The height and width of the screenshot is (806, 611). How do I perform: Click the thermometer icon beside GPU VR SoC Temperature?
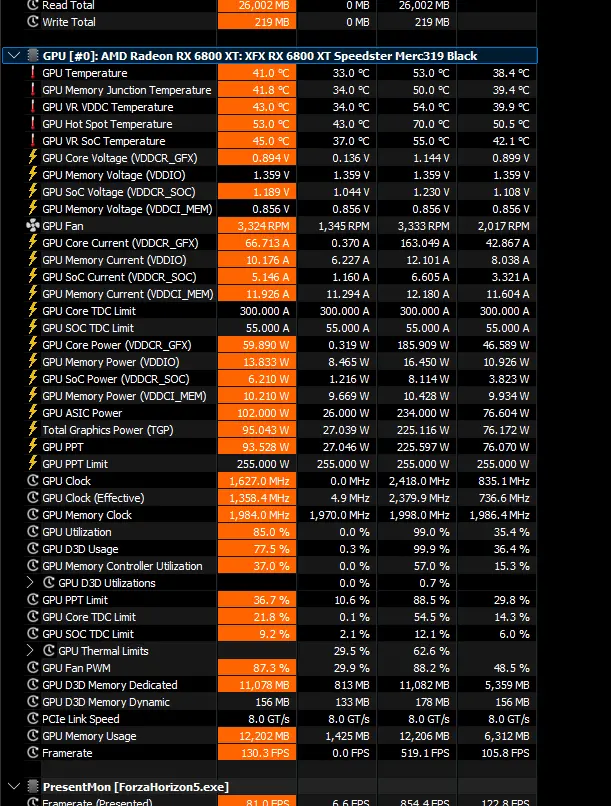(x=33, y=140)
